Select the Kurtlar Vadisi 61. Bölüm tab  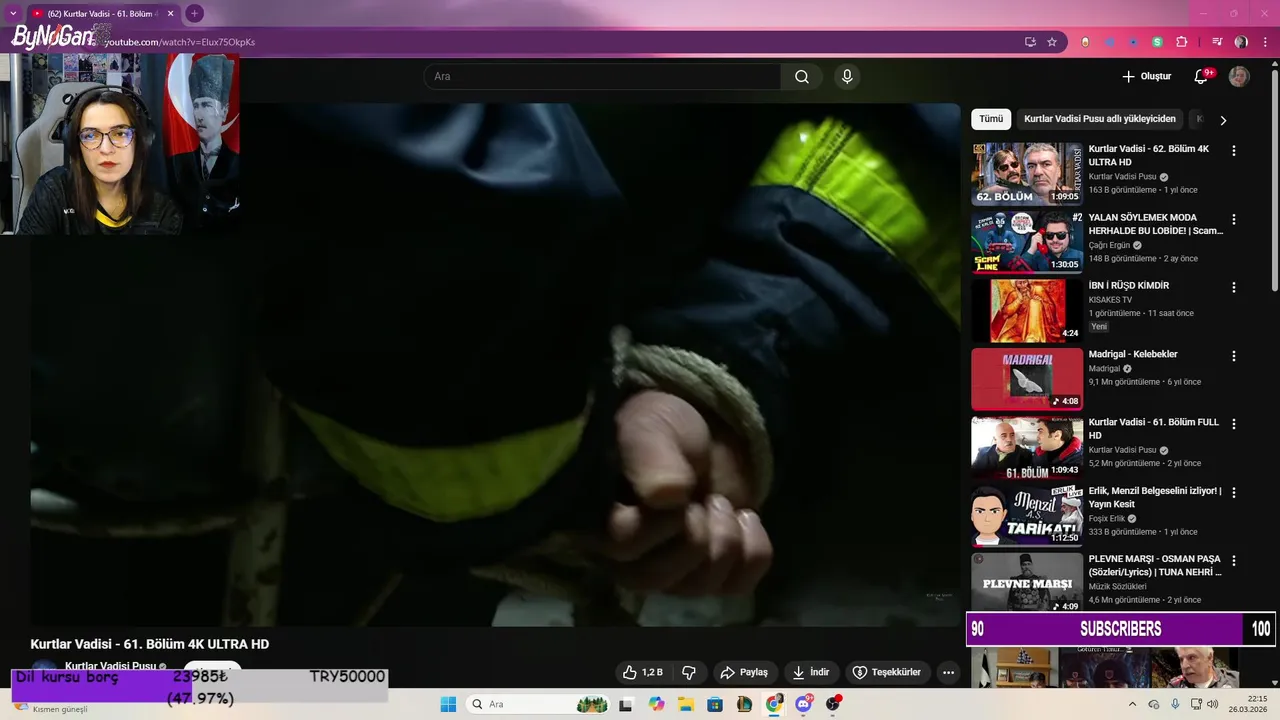(x=102, y=13)
